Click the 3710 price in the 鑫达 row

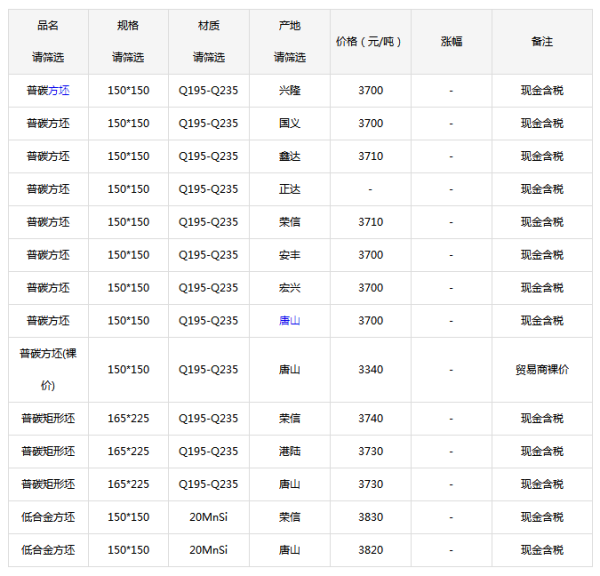pyautogui.click(x=370, y=156)
